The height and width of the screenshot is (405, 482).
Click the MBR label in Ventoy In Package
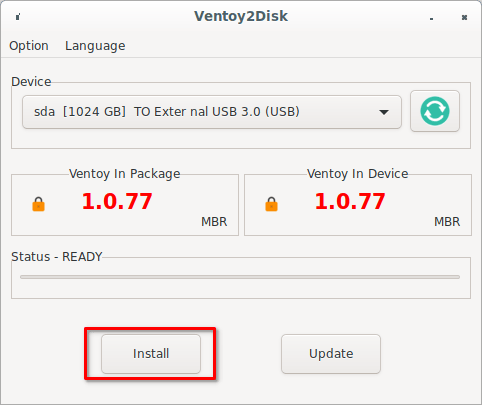(x=214, y=222)
